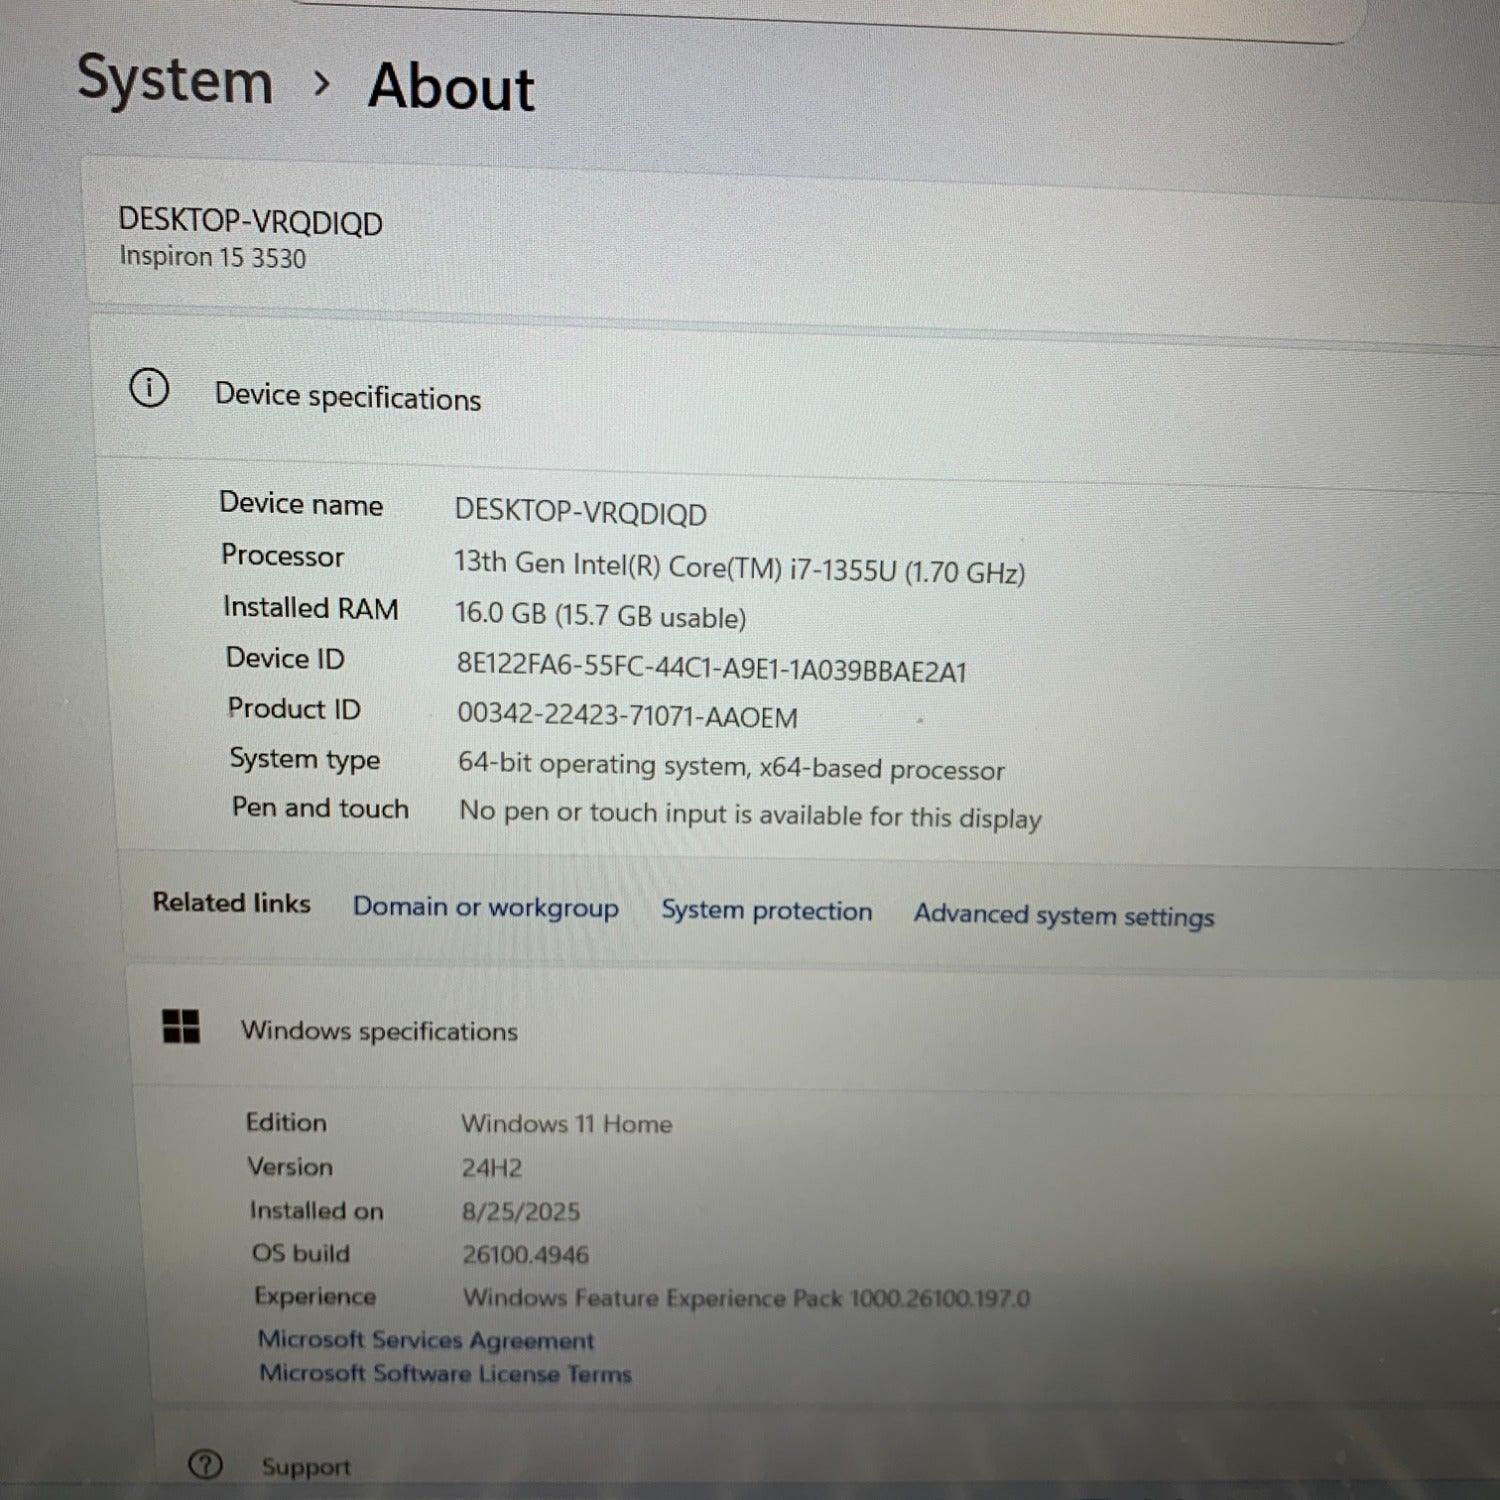This screenshot has height=1500, width=1500.
Task: Select the 16.0 GB (15.7 GB usable) value
Action: click(x=601, y=615)
